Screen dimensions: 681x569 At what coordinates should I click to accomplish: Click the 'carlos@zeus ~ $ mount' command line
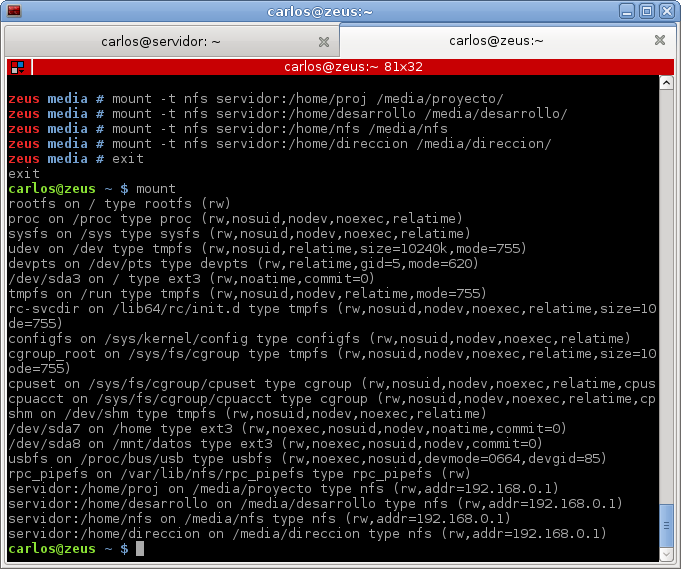(92, 189)
